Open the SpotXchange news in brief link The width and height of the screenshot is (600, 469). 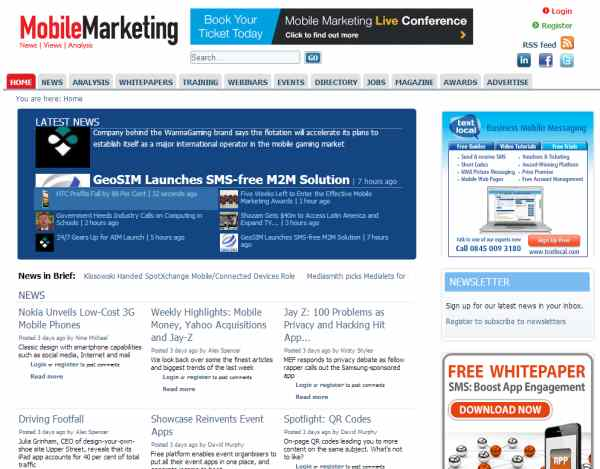coord(189,276)
